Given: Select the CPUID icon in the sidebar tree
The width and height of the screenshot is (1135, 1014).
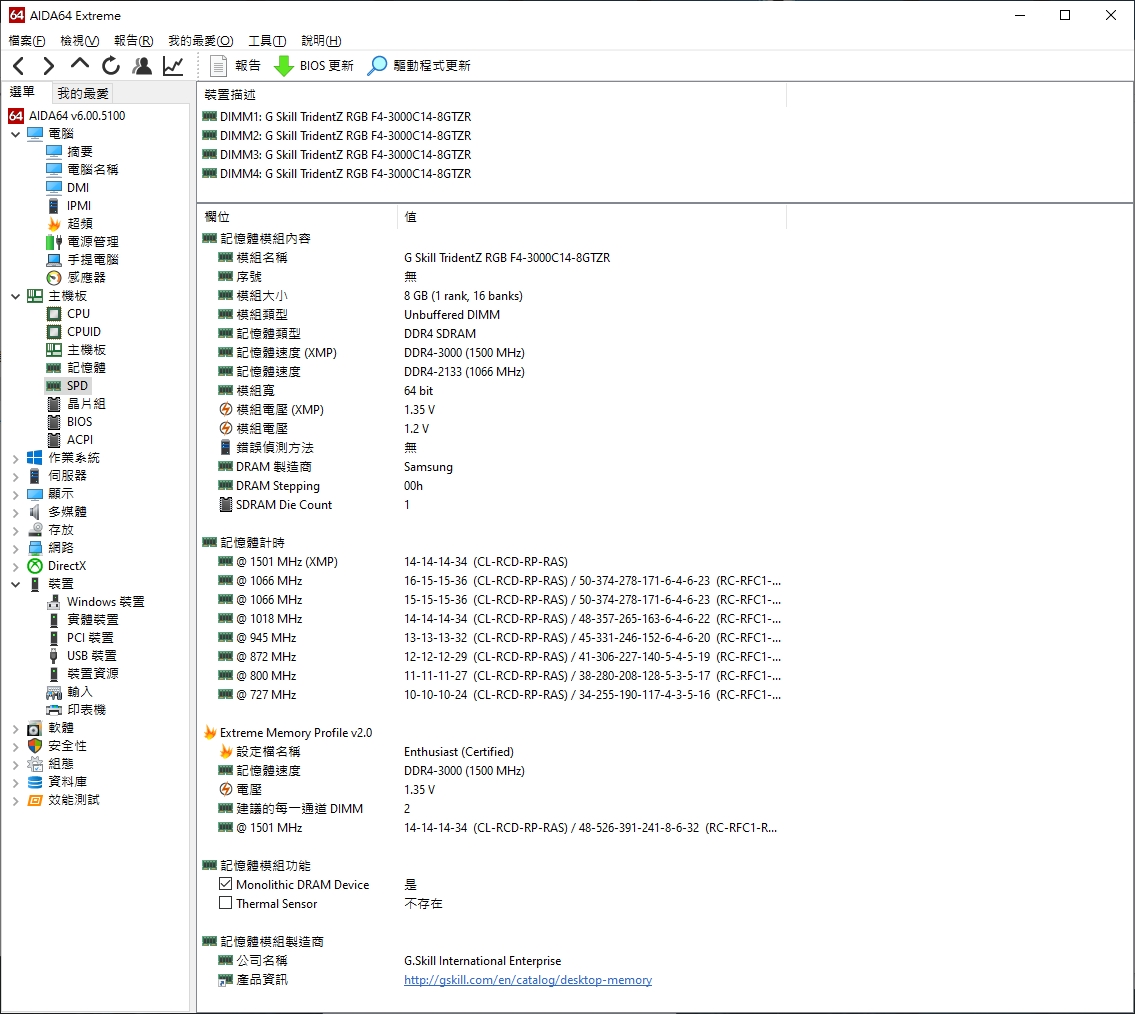Looking at the screenshot, I should (x=54, y=331).
